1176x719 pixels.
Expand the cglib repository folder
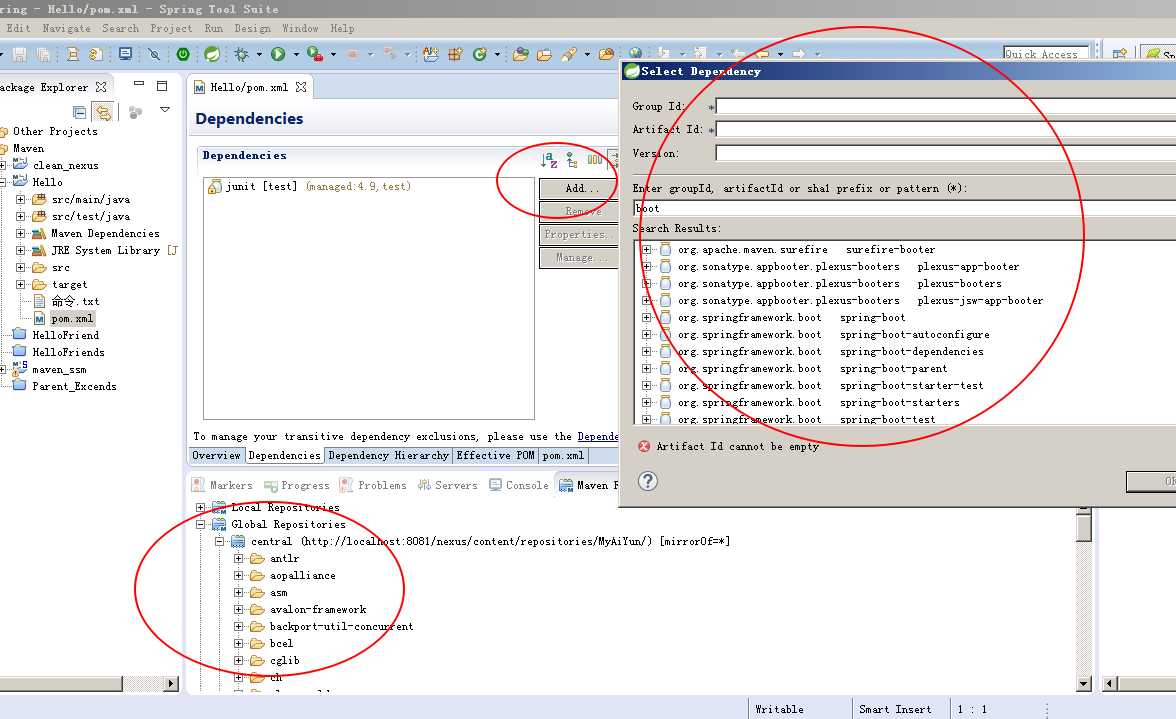tap(238, 661)
